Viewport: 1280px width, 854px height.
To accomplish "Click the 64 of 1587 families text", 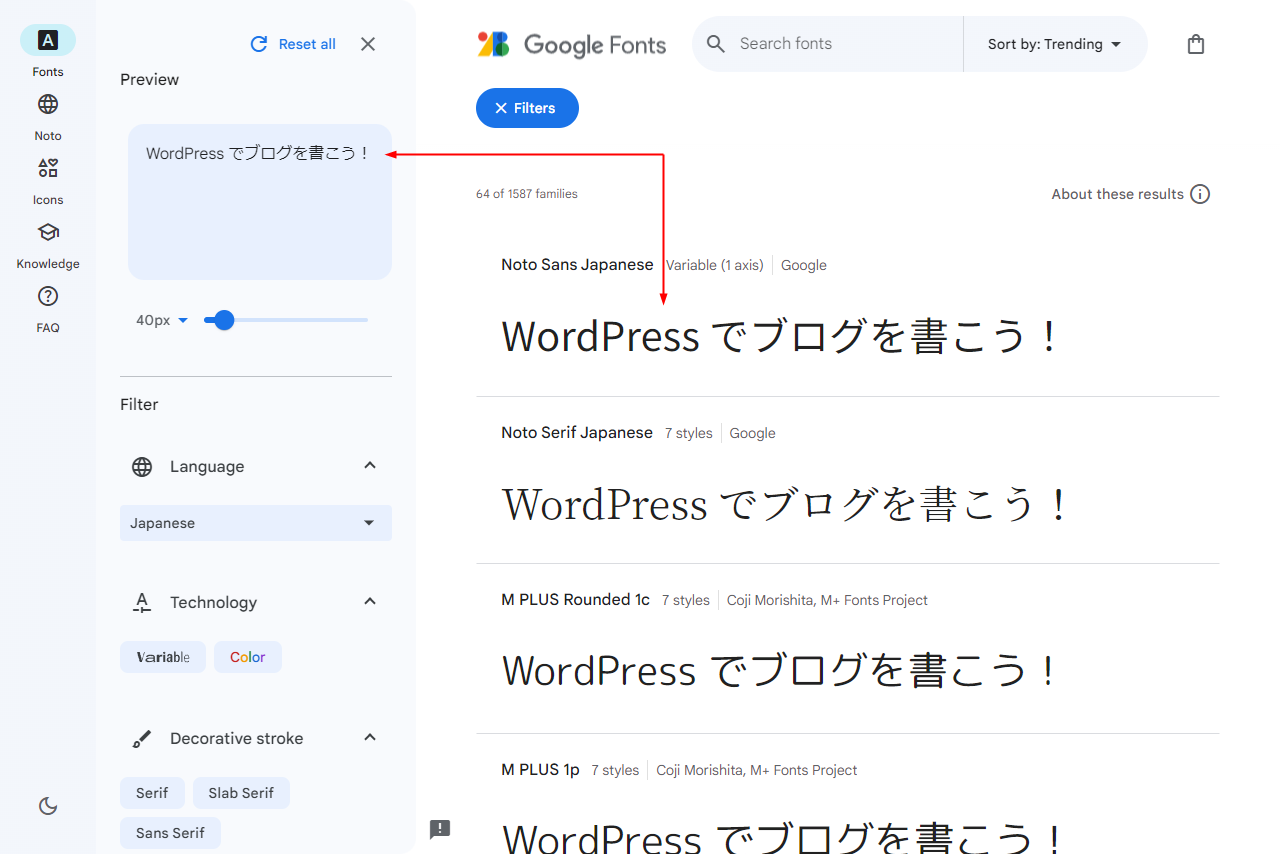I will click(527, 194).
